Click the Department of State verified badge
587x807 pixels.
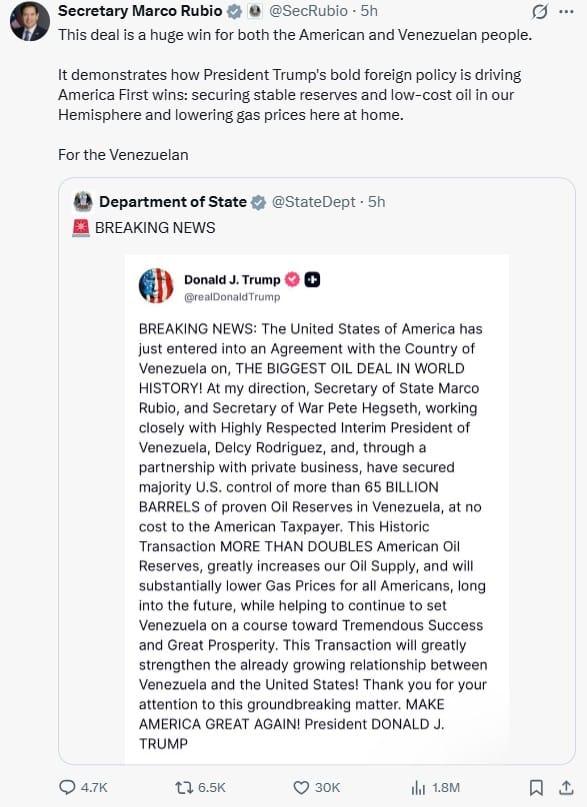click(258, 202)
